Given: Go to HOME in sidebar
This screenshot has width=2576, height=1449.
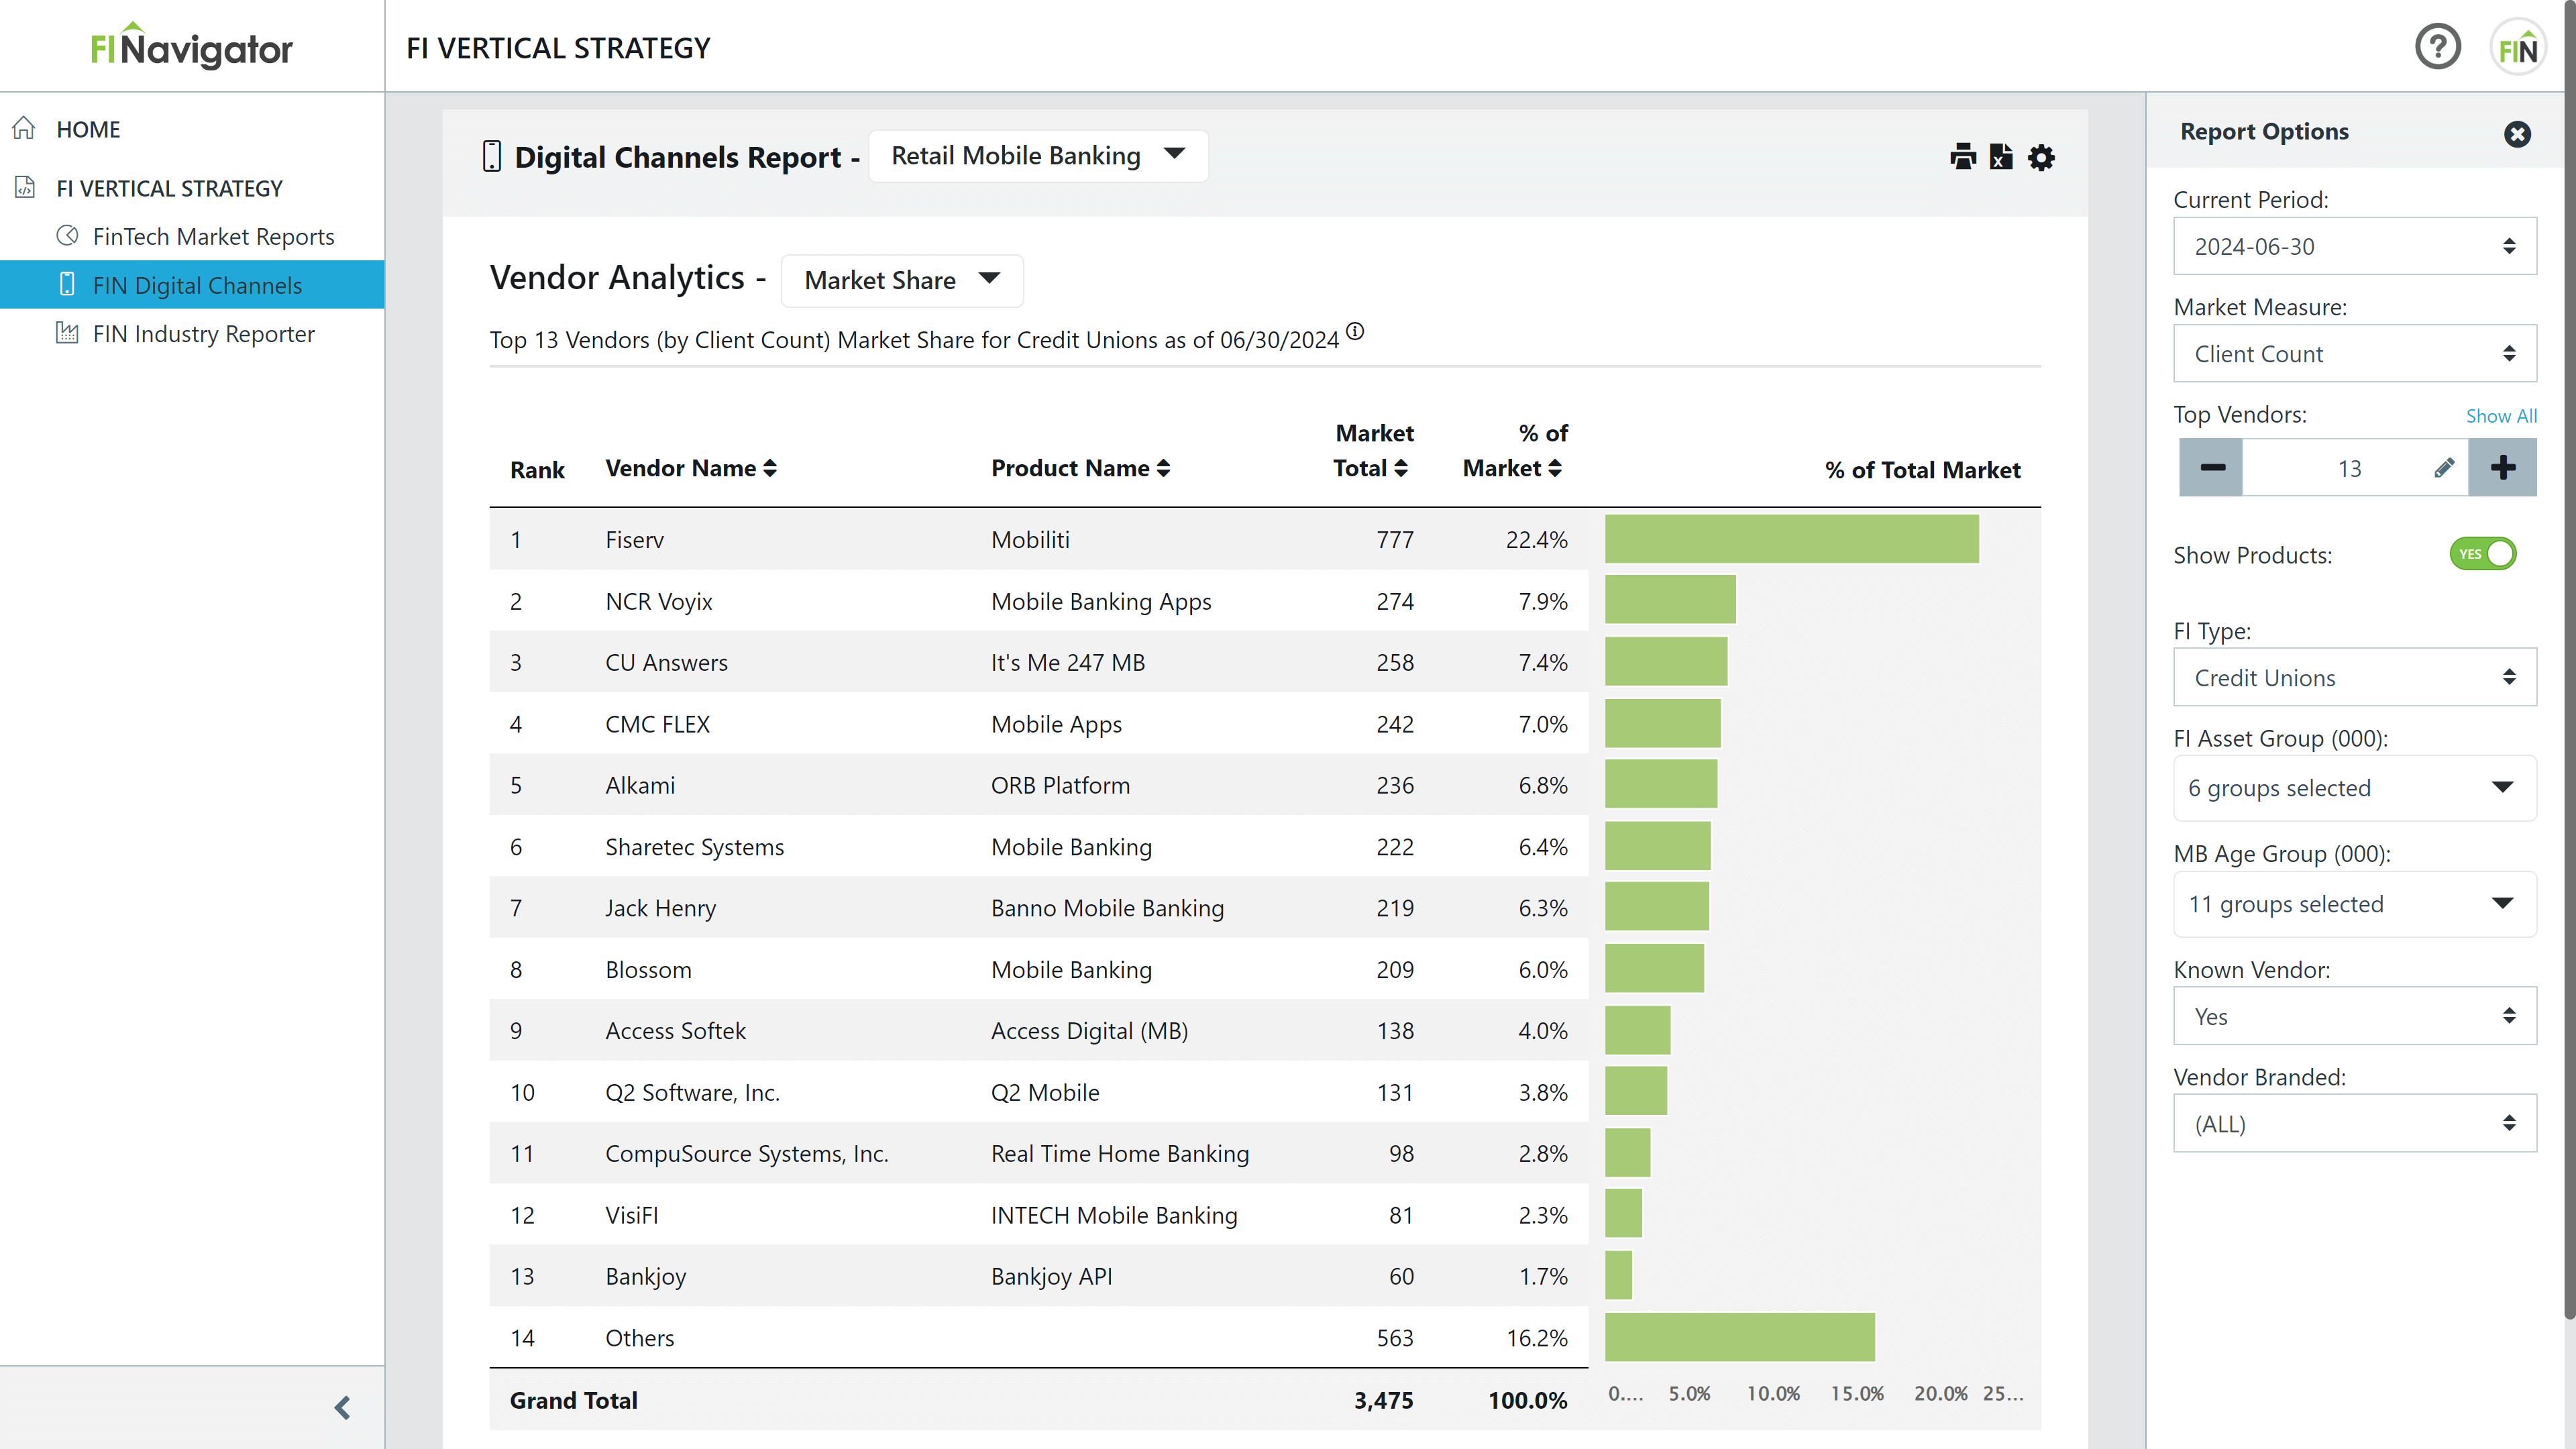Looking at the screenshot, I should (x=88, y=129).
